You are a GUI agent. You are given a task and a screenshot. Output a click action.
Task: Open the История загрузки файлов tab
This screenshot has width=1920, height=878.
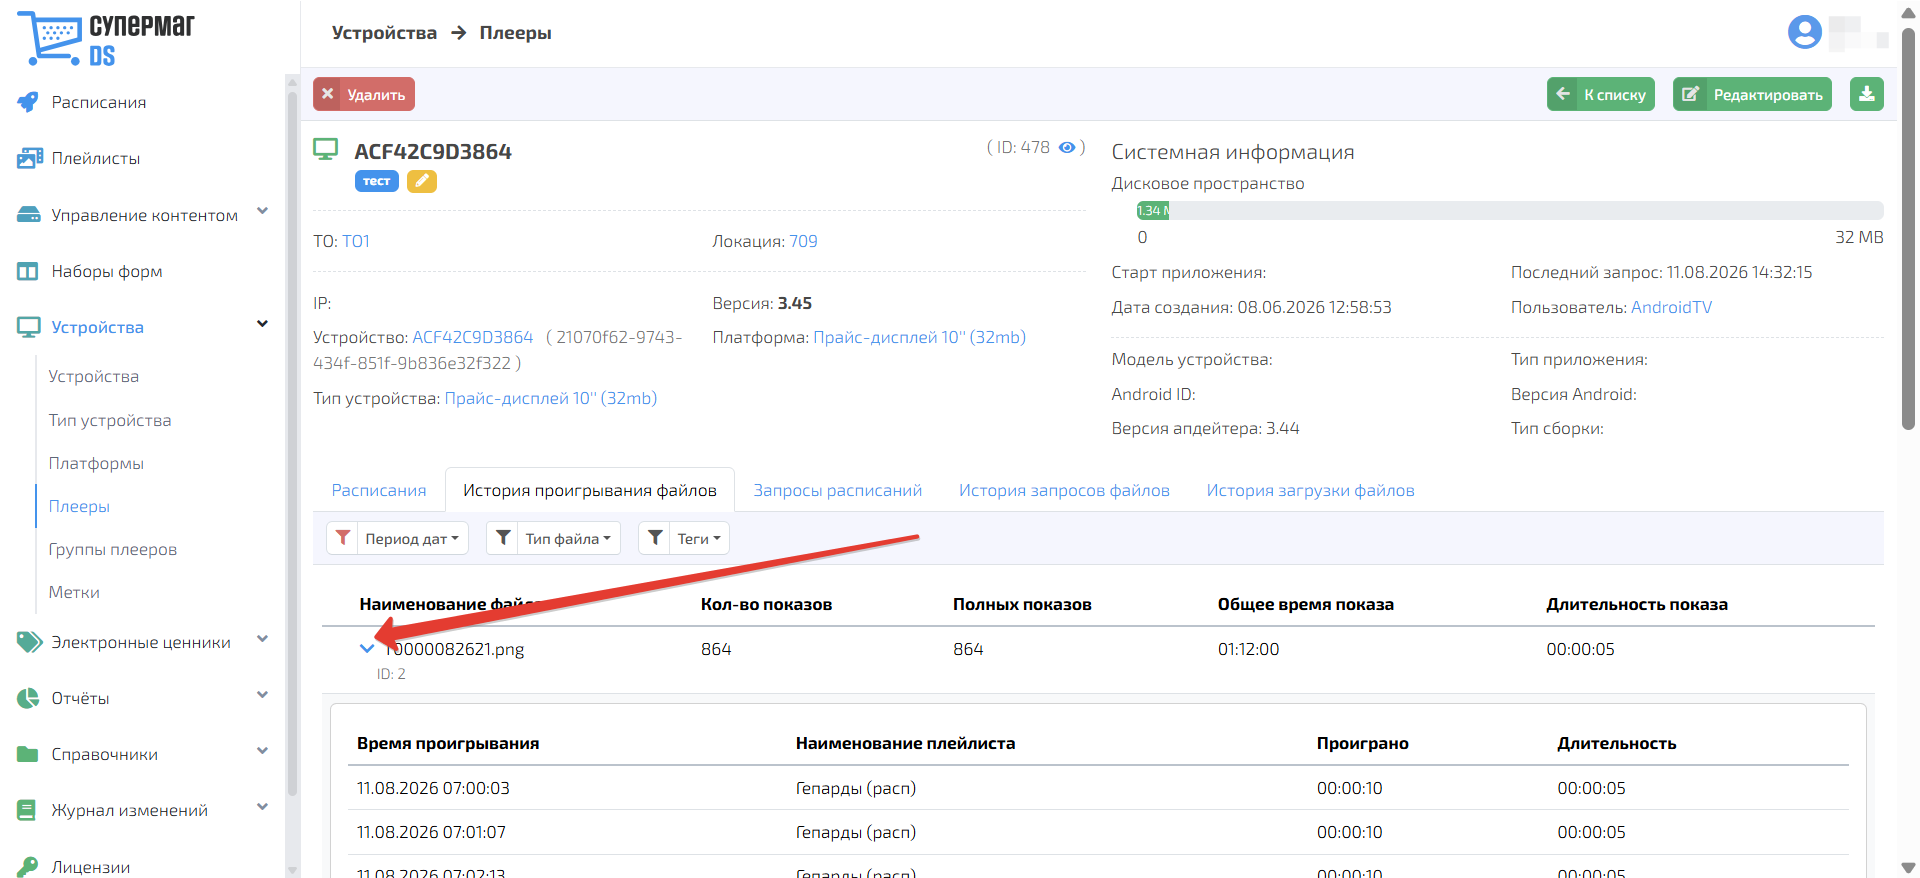[1310, 490]
